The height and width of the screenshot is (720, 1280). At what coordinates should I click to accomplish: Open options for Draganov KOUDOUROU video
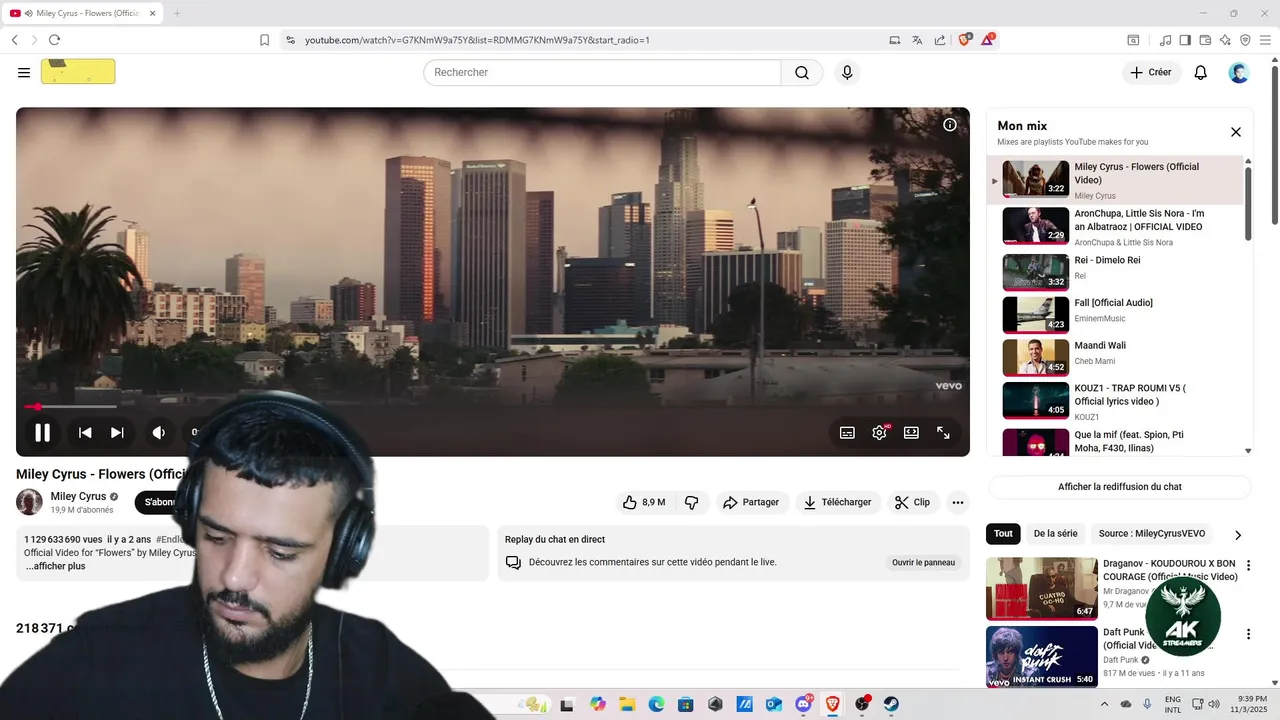tap(1248, 566)
